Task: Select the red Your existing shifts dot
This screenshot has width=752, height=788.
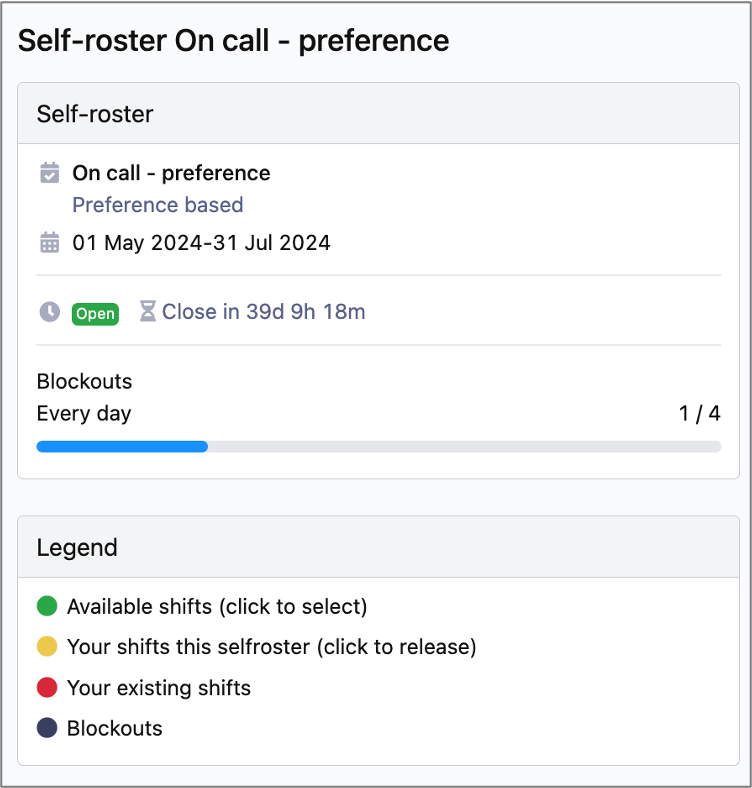Action: pyautogui.click(x=47, y=687)
